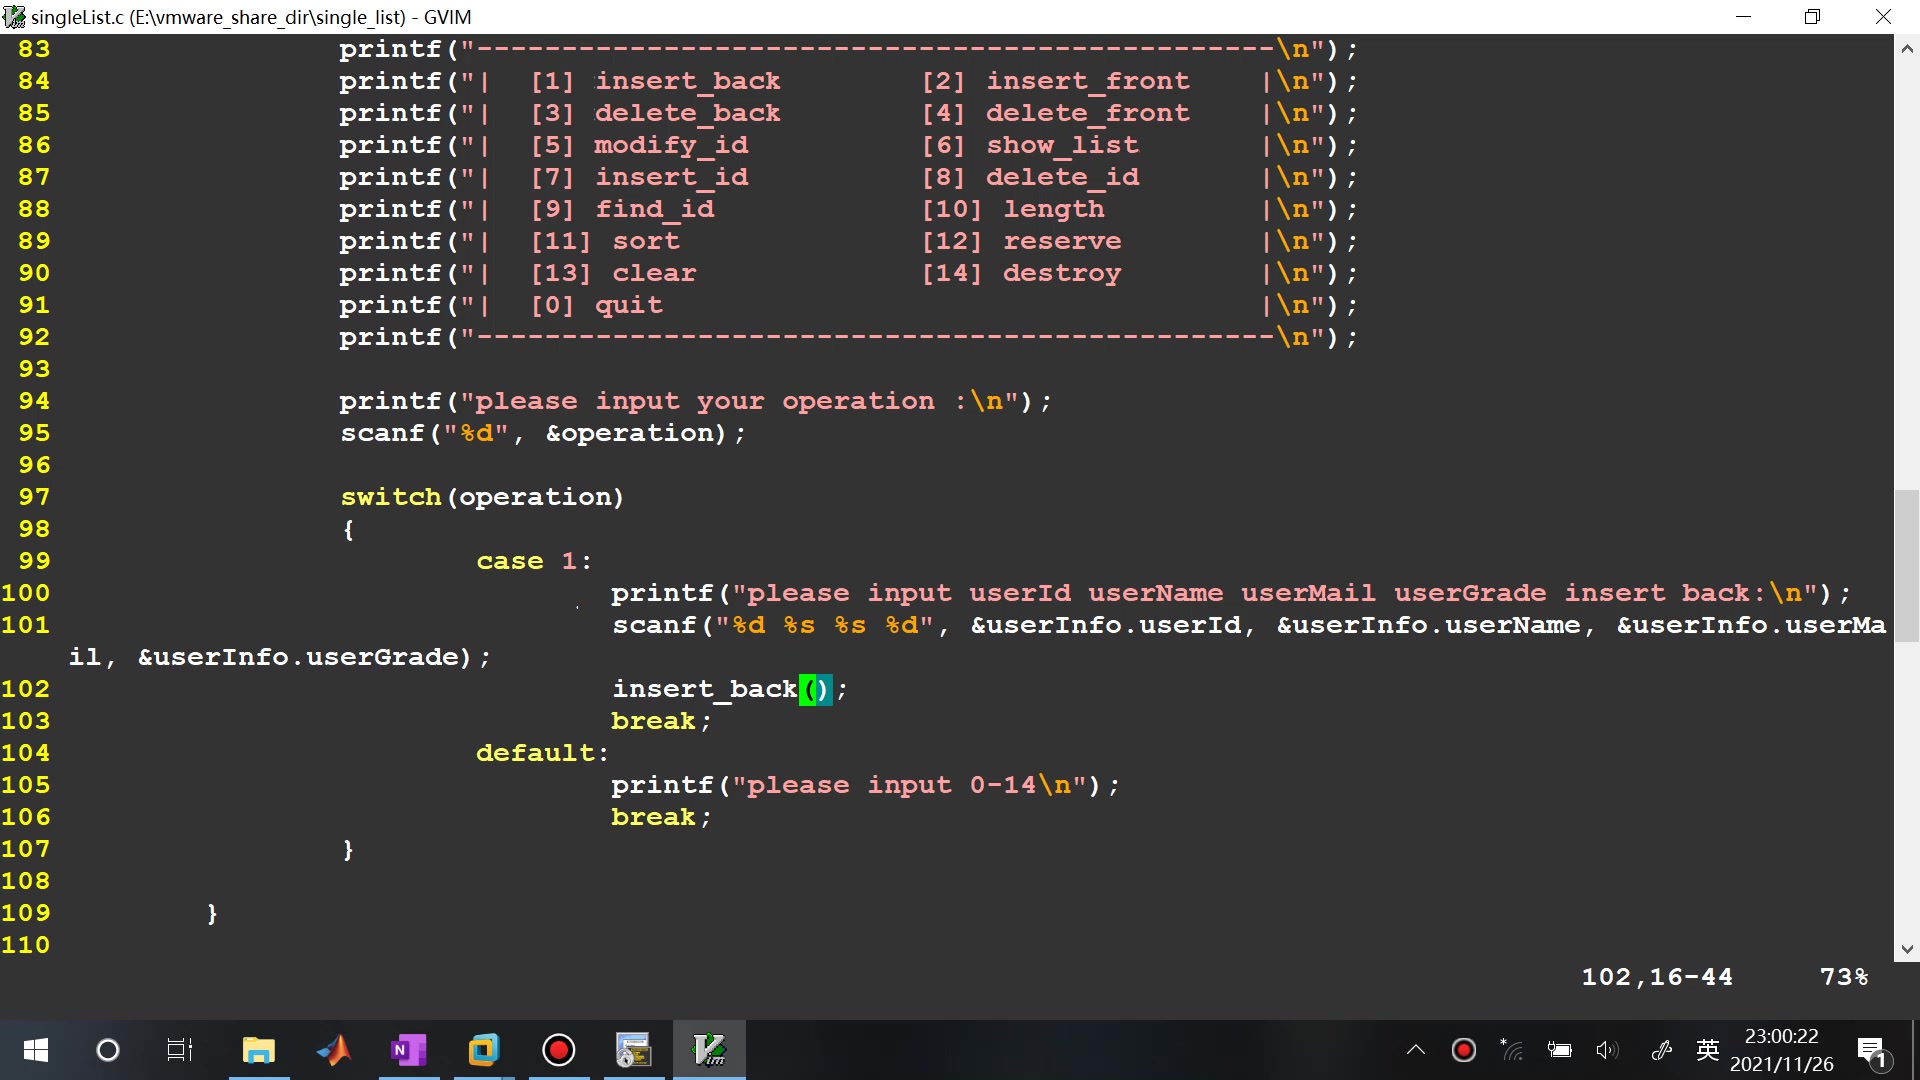Click the battery status tray icon
This screenshot has width=1920, height=1080.
click(x=1559, y=1050)
